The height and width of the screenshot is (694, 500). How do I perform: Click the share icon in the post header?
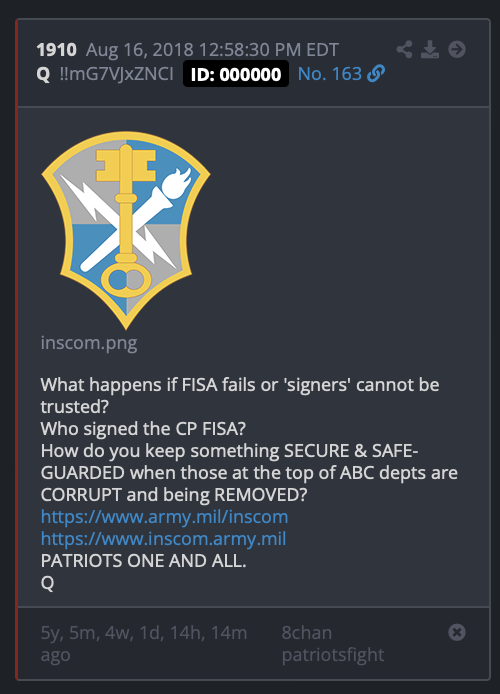coord(404,49)
